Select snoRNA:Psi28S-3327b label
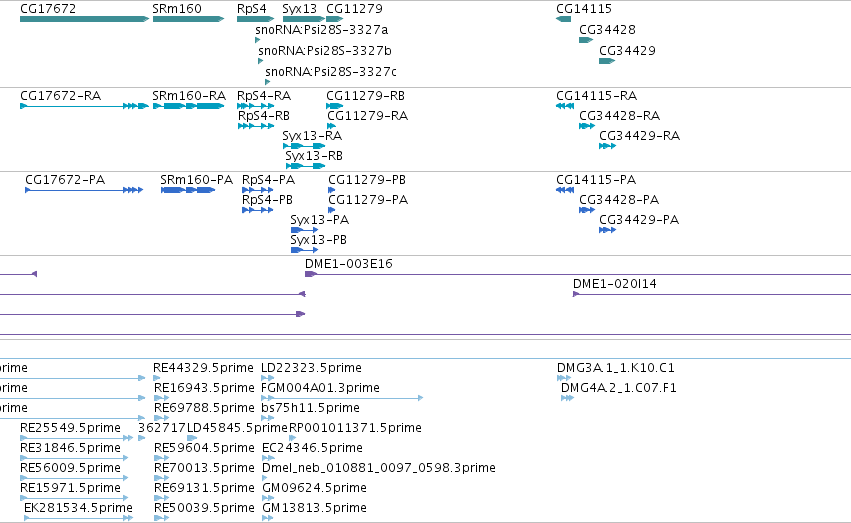Screen dimensions: 851x523 pos(325,50)
